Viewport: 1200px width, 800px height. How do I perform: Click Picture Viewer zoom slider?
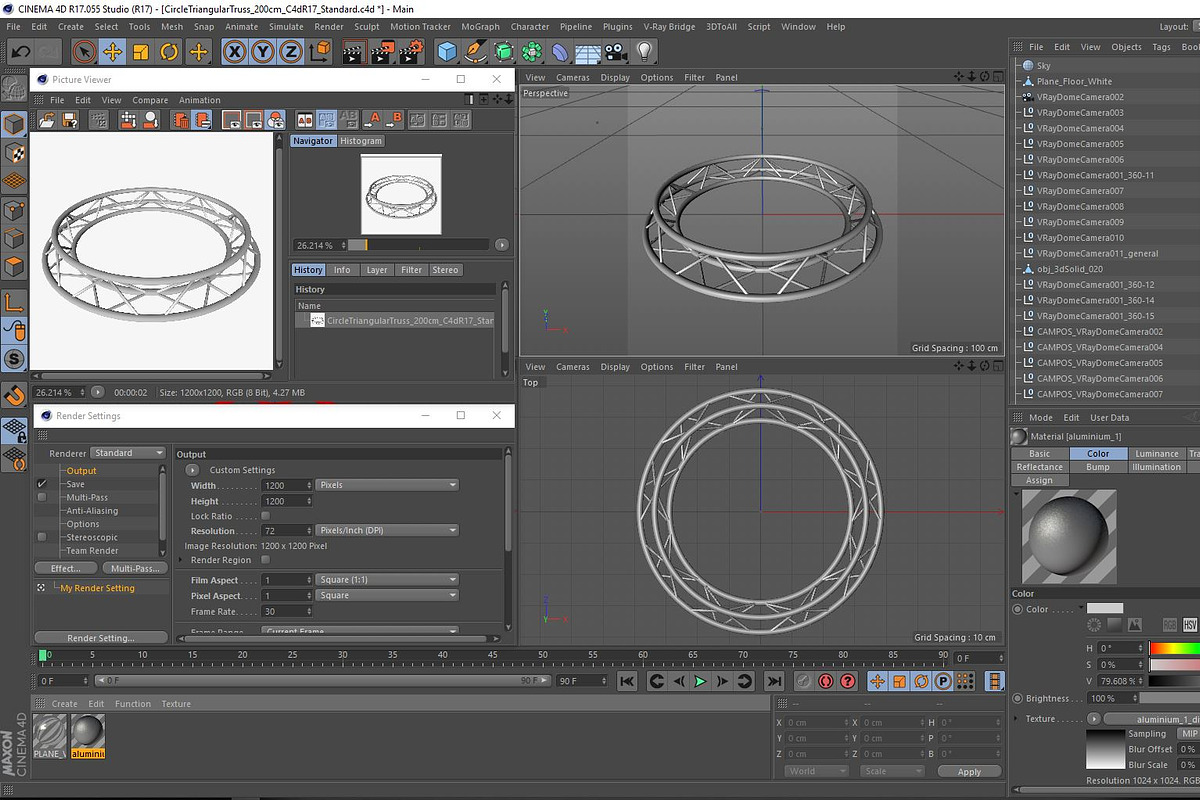pyautogui.click(x=418, y=245)
